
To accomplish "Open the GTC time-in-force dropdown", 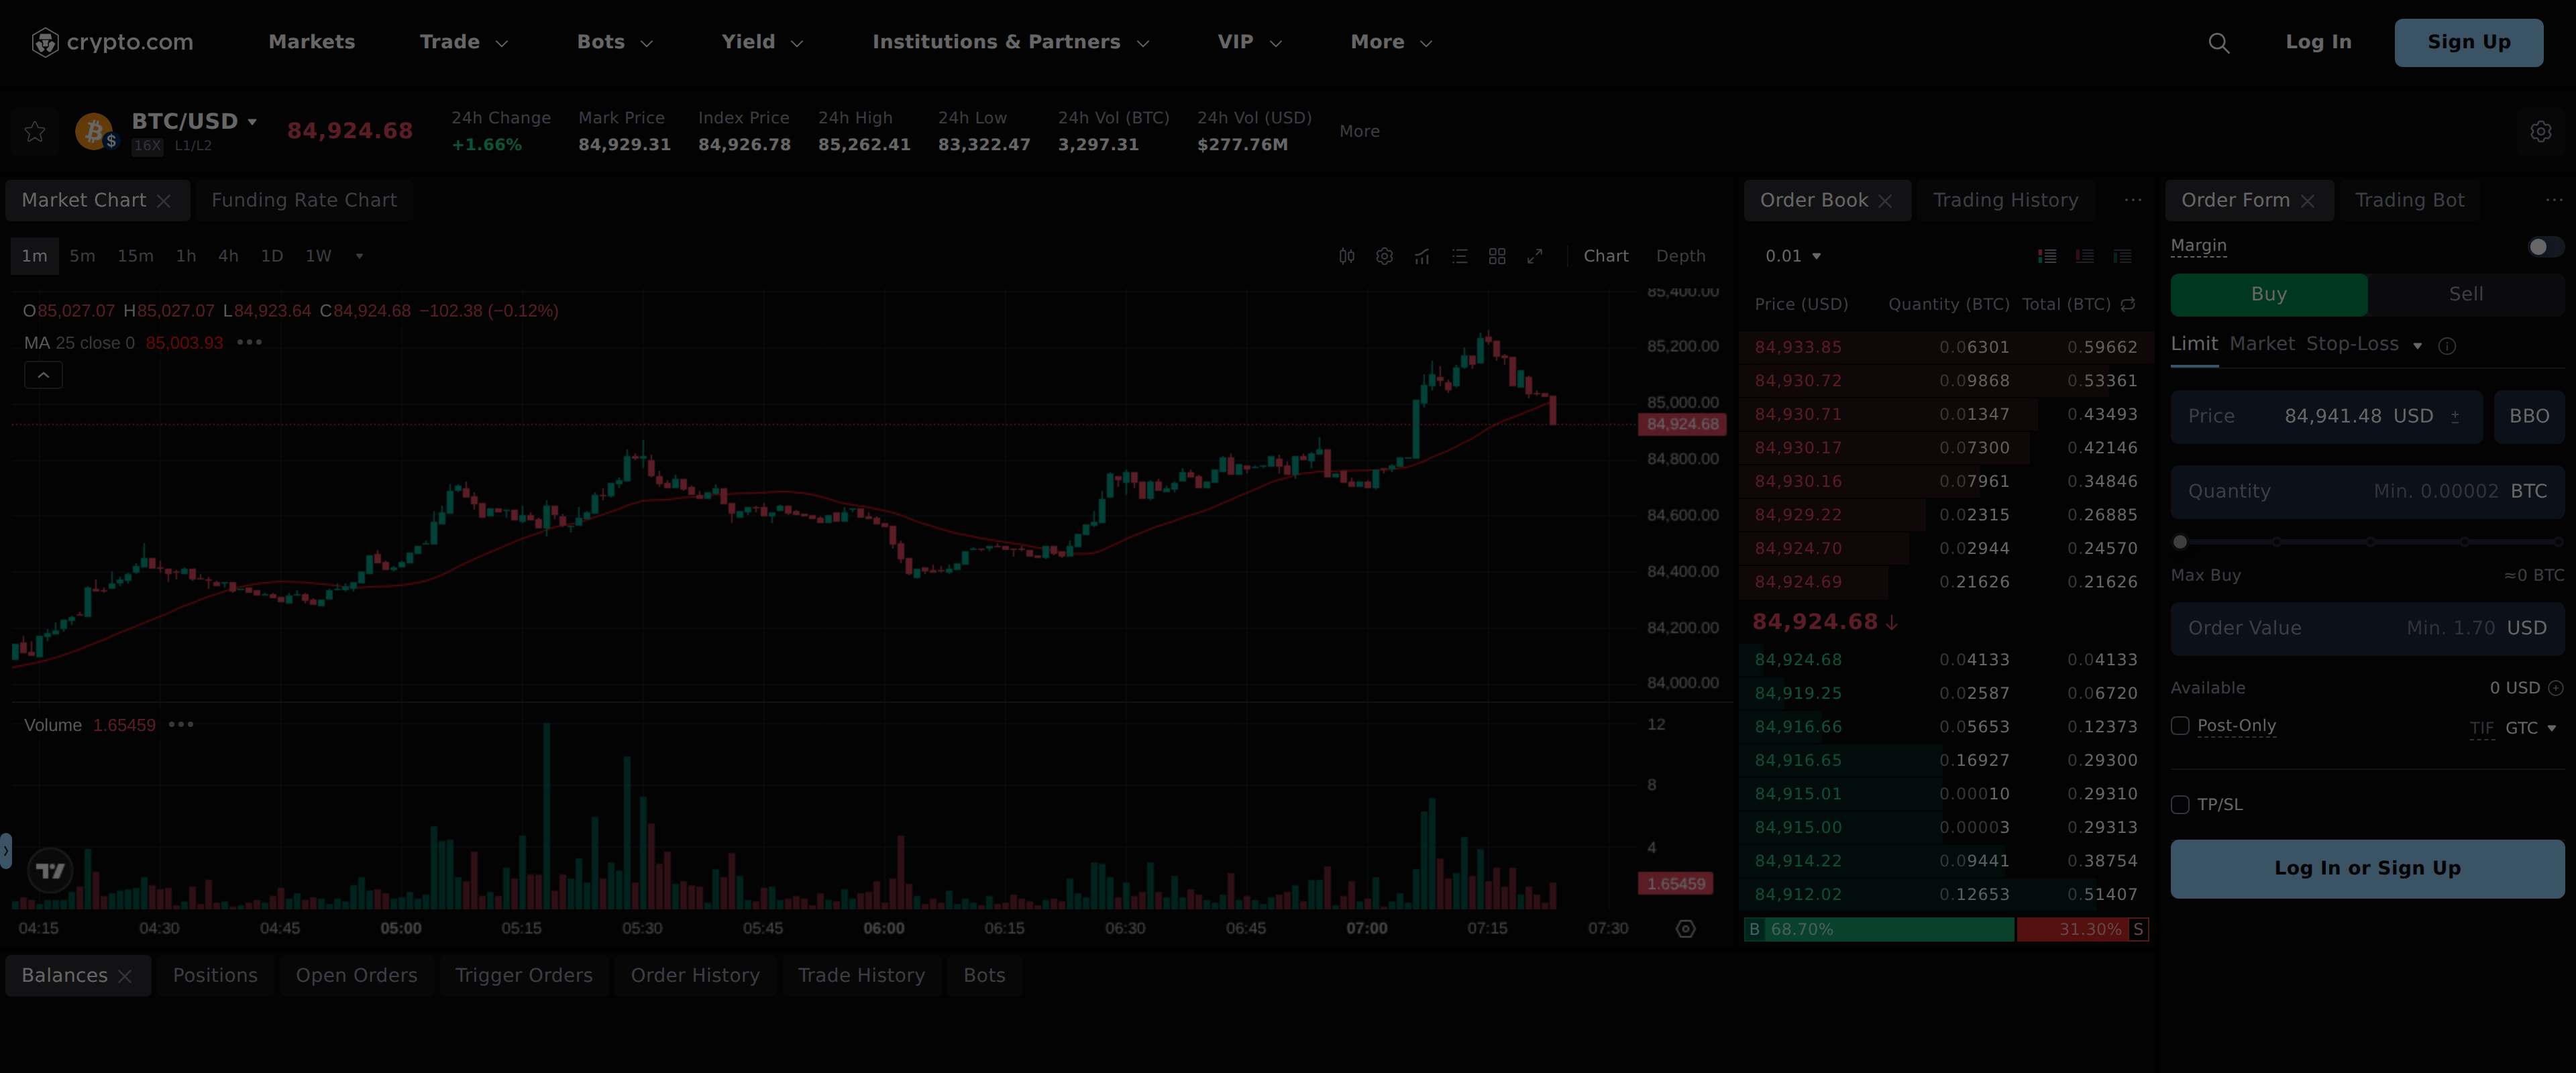I will point(2530,728).
